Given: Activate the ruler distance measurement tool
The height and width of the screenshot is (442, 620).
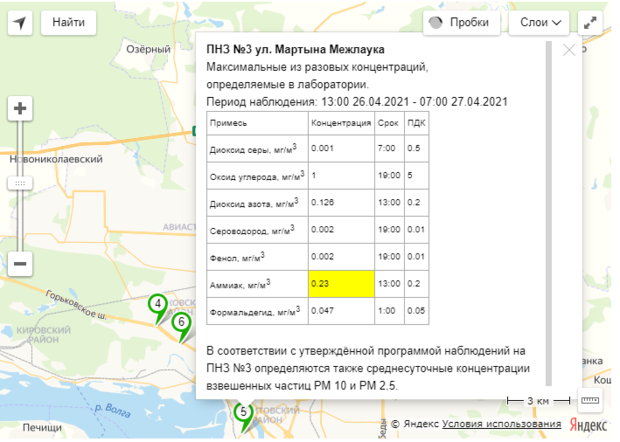Looking at the screenshot, I should [x=590, y=401].
